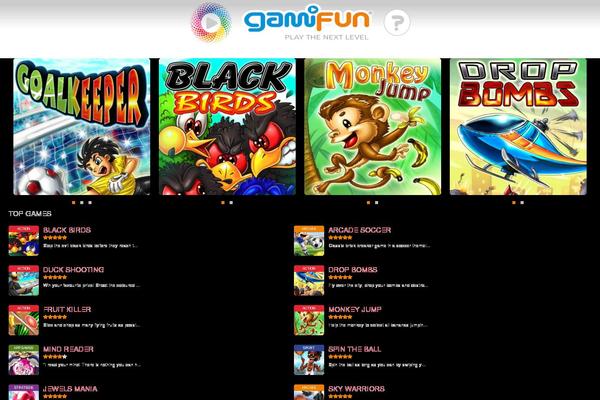Select third carousel dot under Goalkeeper

[x=90, y=202]
